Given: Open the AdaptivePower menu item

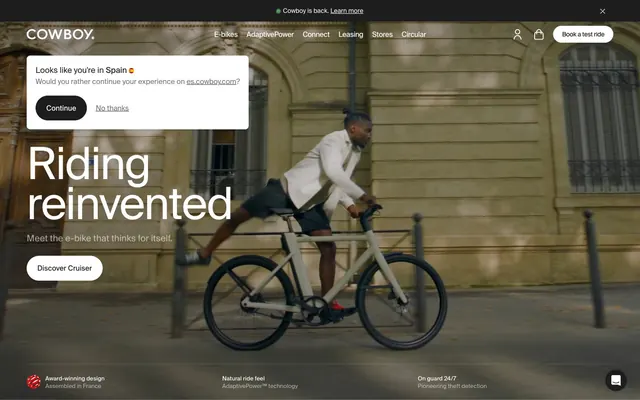Looking at the screenshot, I should [x=270, y=34].
